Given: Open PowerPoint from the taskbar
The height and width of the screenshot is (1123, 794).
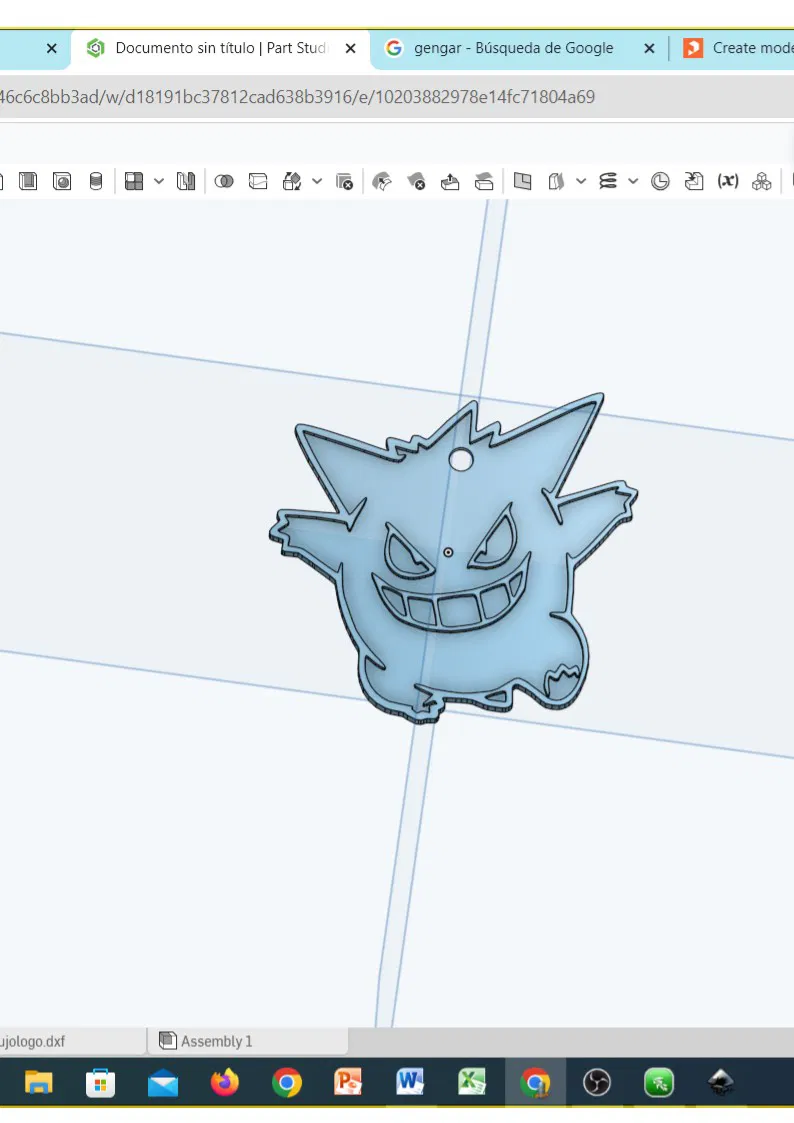Looking at the screenshot, I should pyautogui.click(x=348, y=1082).
